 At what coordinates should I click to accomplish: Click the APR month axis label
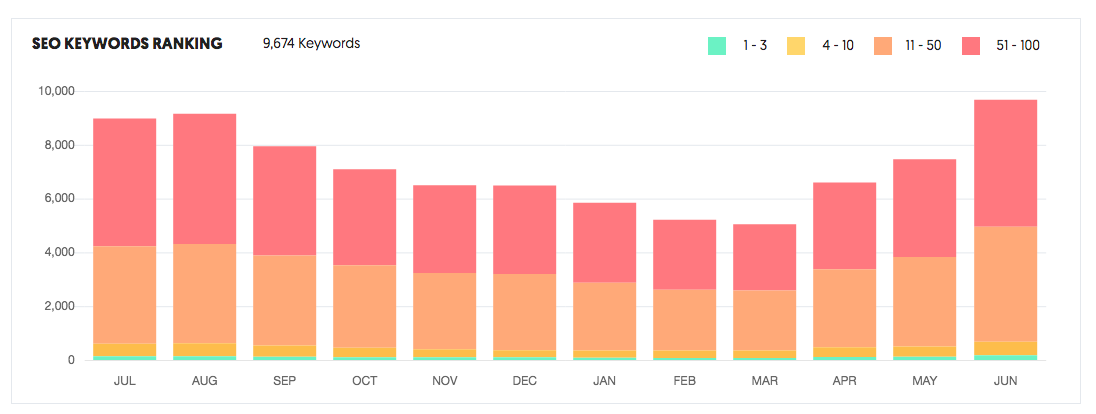click(845, 381)
